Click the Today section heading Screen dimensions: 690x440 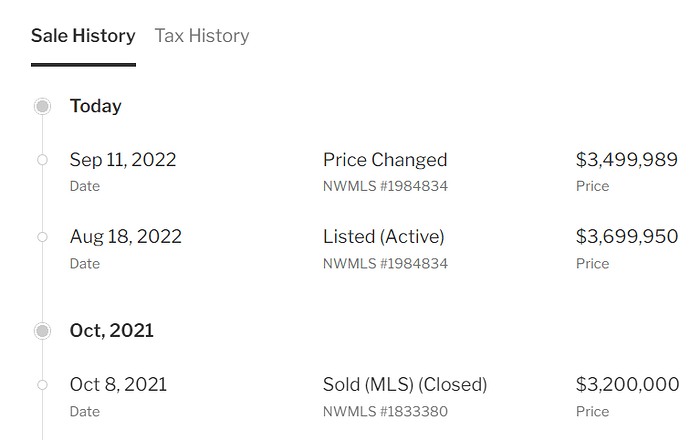pos(95,106)
